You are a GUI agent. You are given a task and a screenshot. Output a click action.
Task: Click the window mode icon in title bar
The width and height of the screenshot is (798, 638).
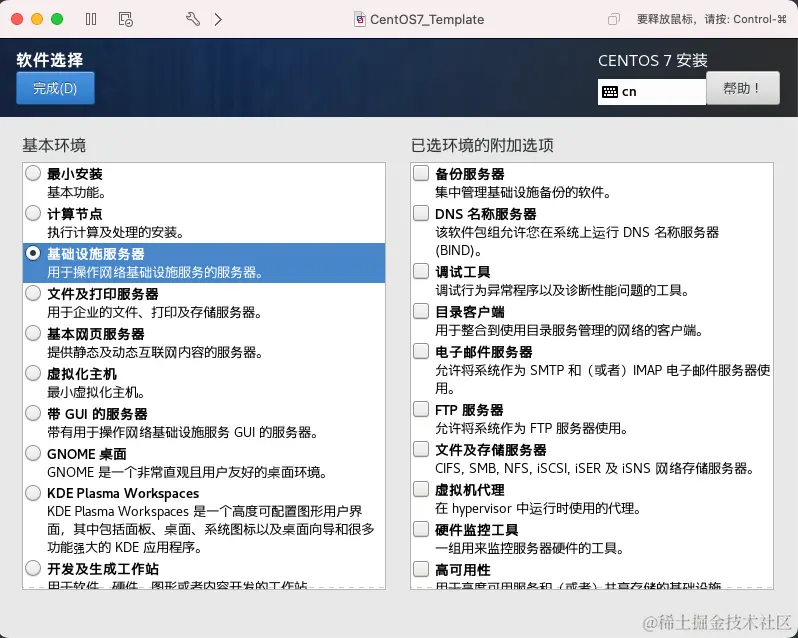[614, 19]
